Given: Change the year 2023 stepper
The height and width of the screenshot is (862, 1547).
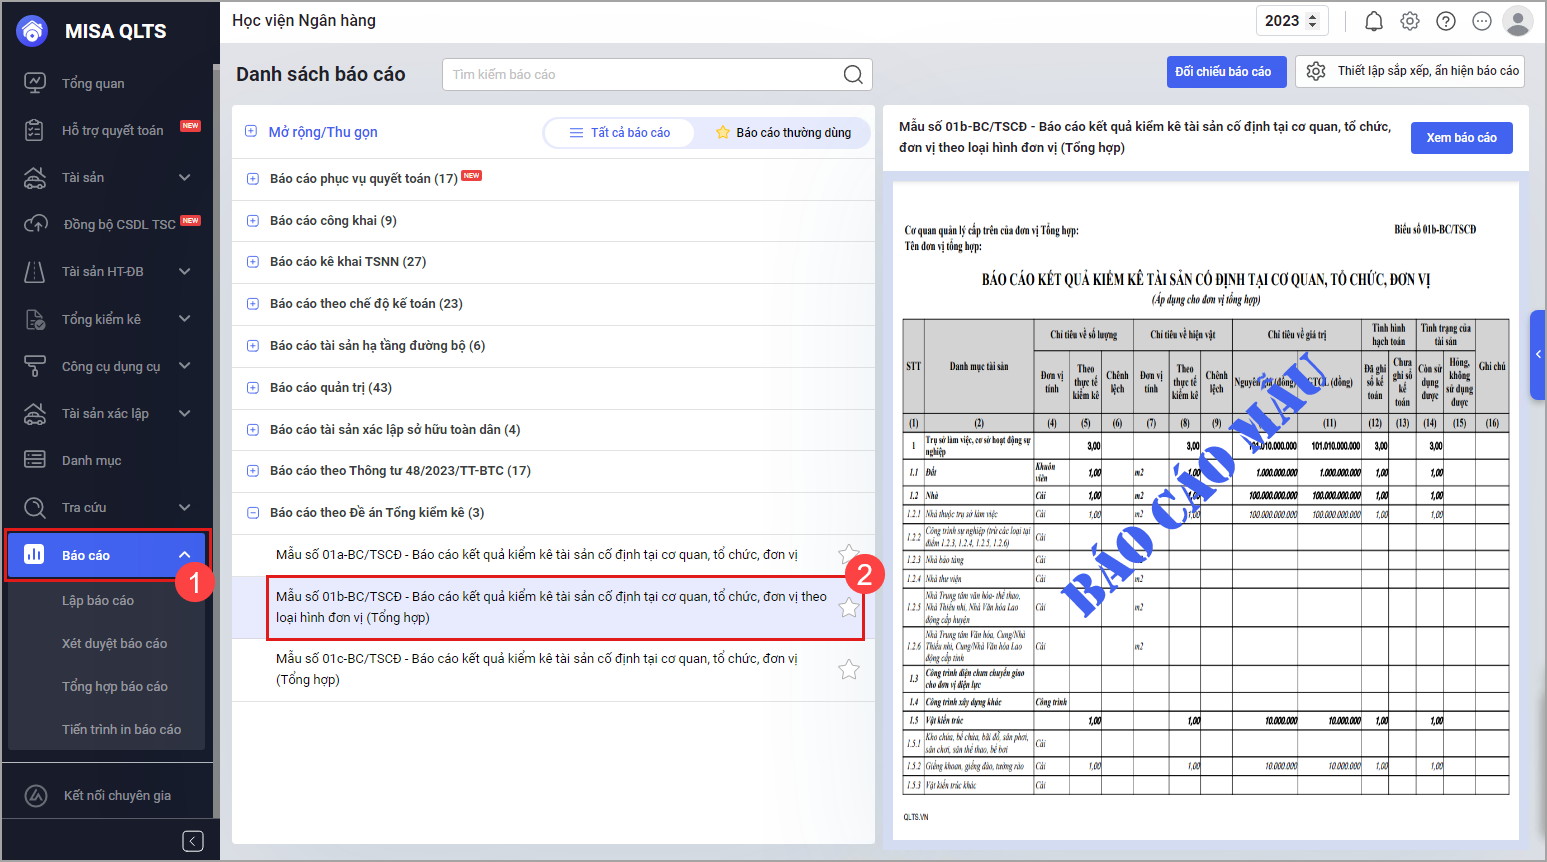Looking at the screenshot, I should [x=1312, y=21].
